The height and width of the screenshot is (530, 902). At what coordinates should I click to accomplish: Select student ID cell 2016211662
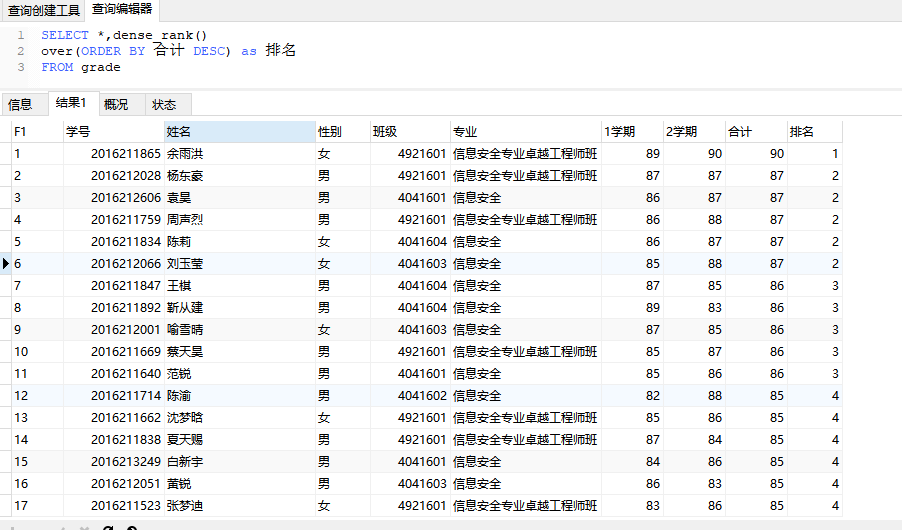114,418
